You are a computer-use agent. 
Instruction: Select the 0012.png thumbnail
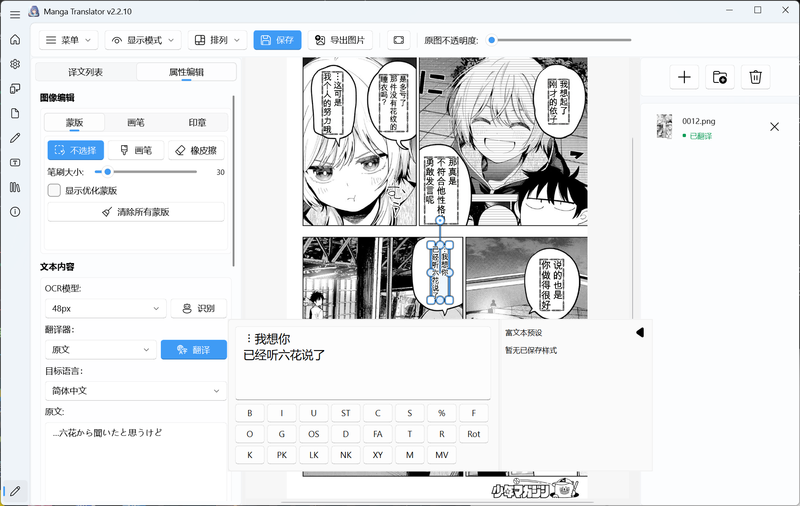[x=664, y=126]
